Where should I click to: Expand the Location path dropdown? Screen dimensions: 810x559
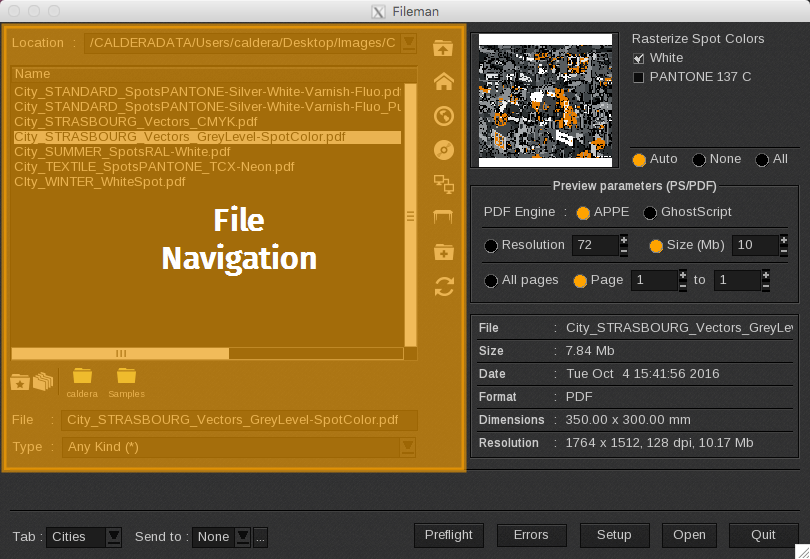pos(408,43)
